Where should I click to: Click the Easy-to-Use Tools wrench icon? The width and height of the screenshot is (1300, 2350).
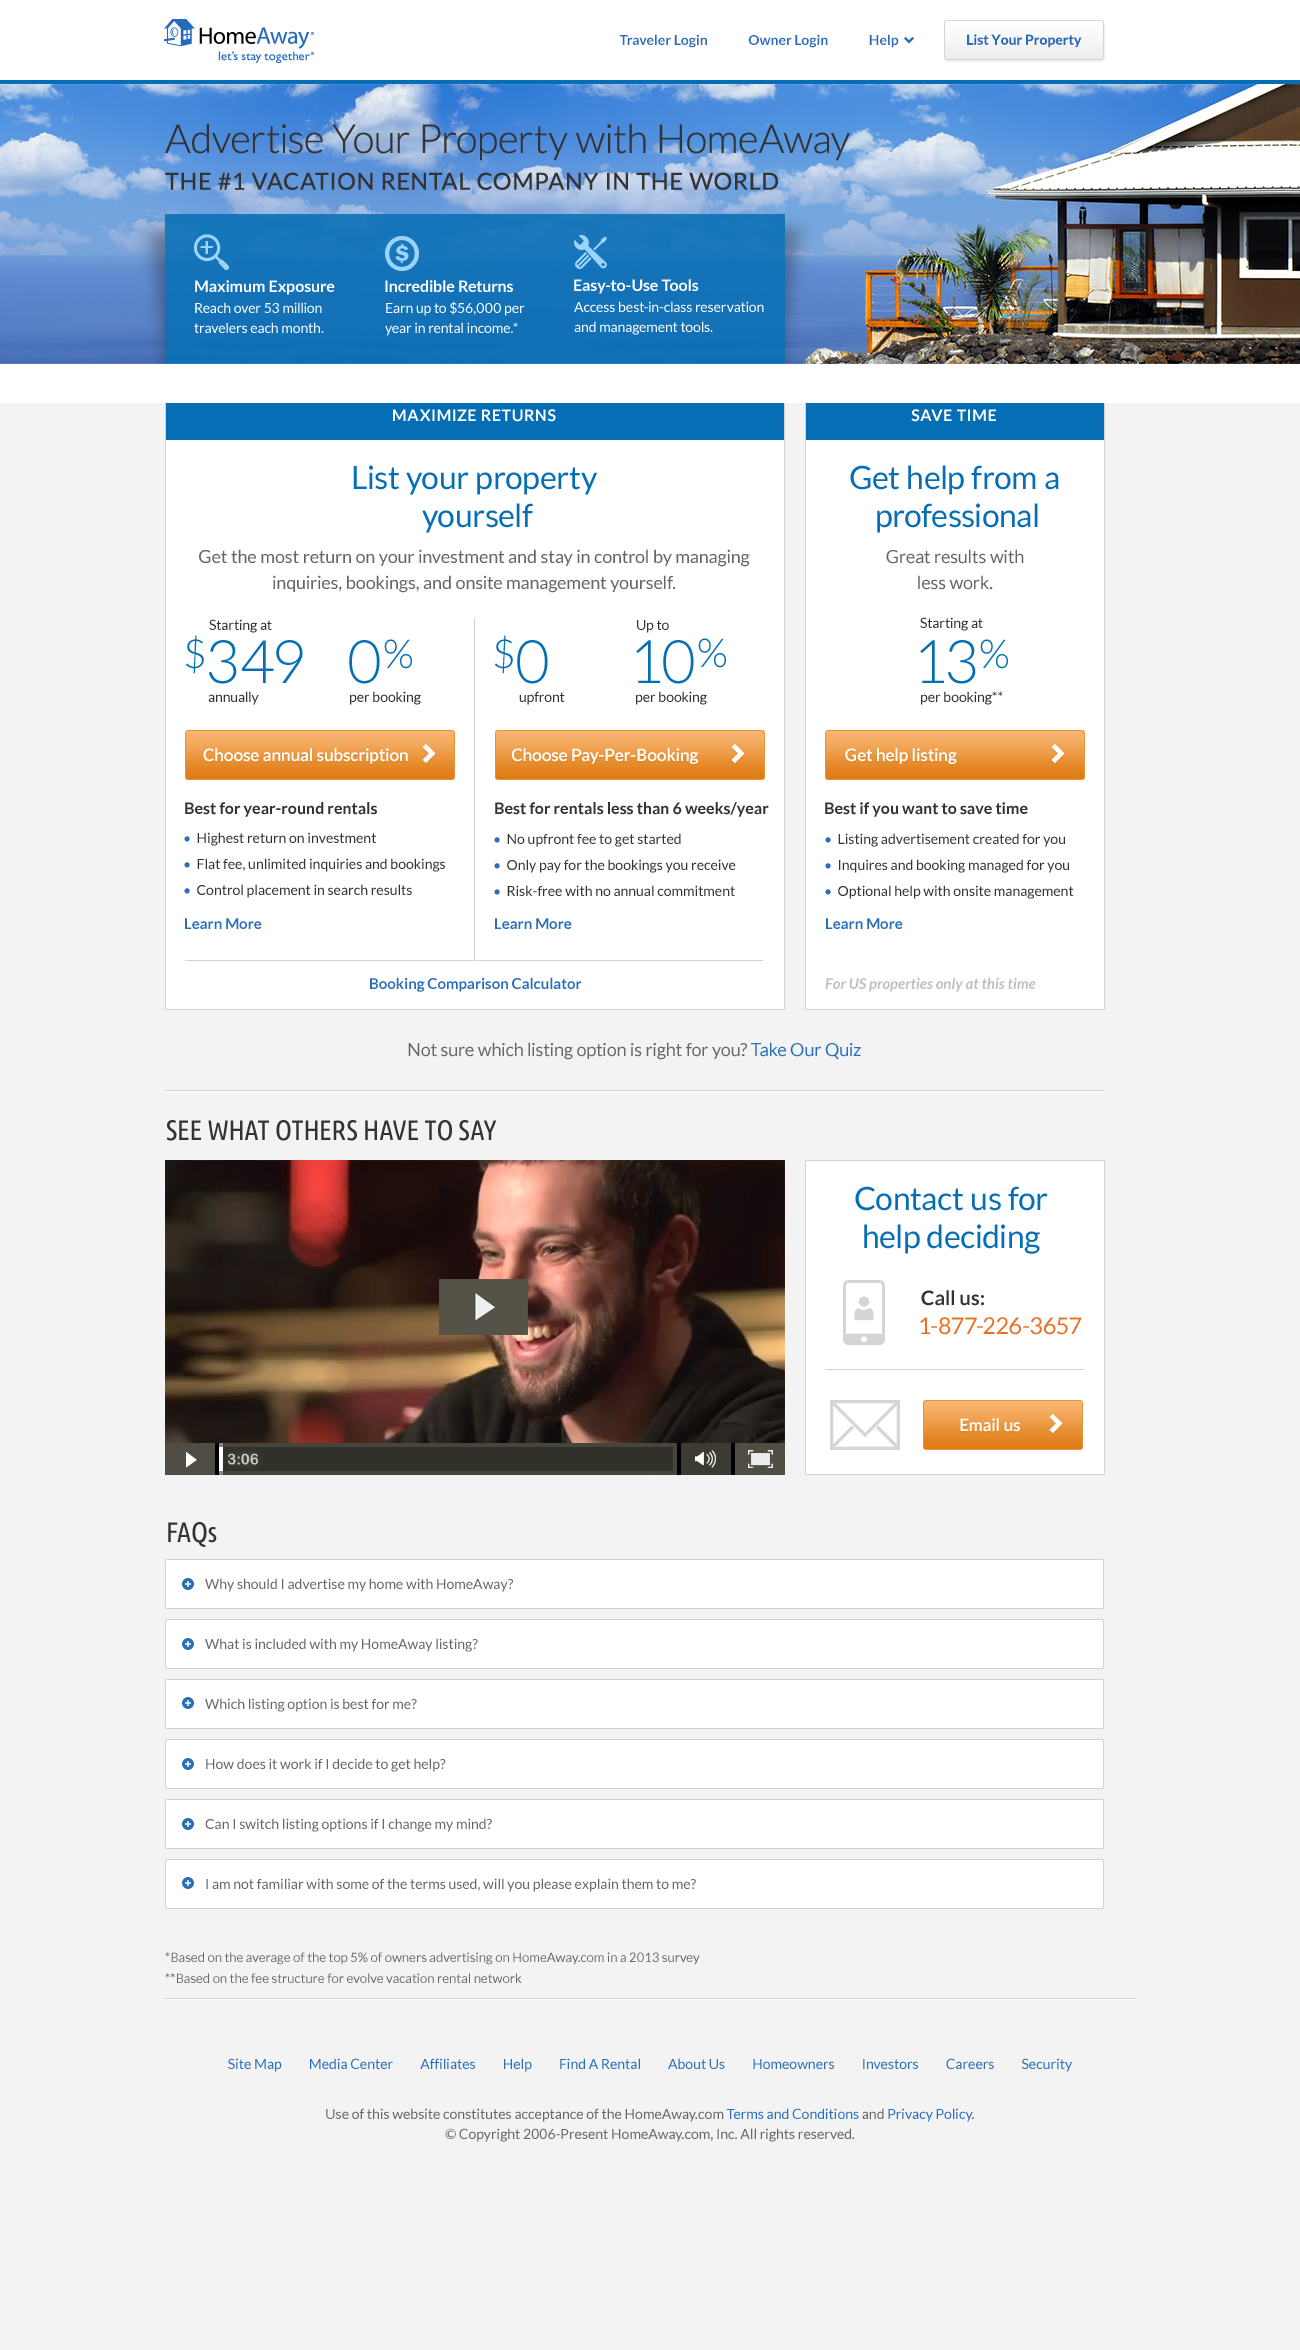tap(590, 252)
